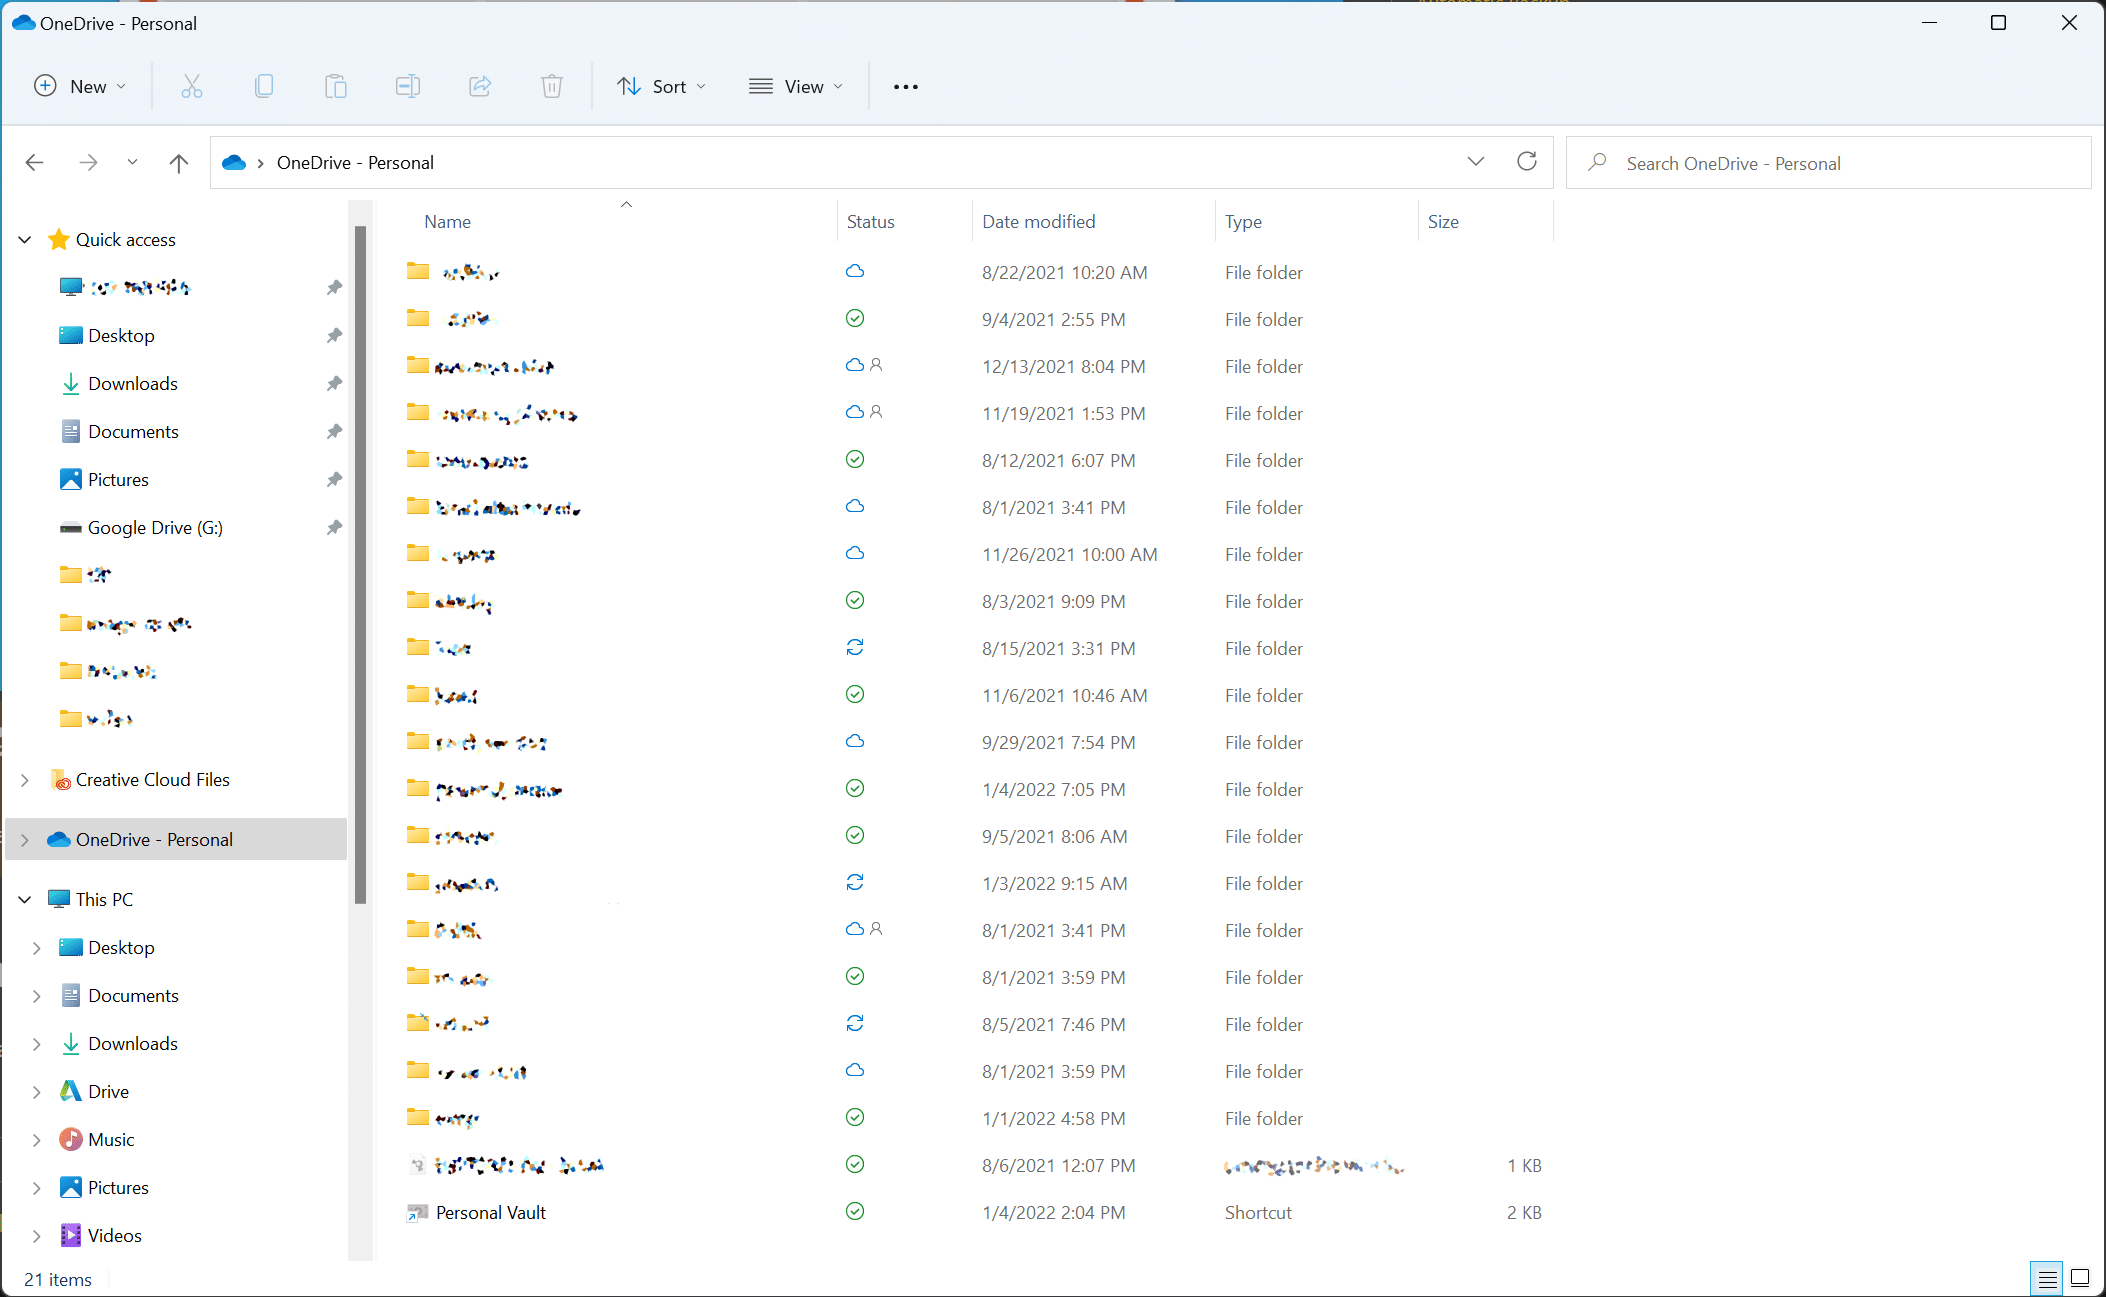Open the See more toolbar menu
Image resolution: width=2106 pixels, height=1297 pixels.
tap(906, 86)
